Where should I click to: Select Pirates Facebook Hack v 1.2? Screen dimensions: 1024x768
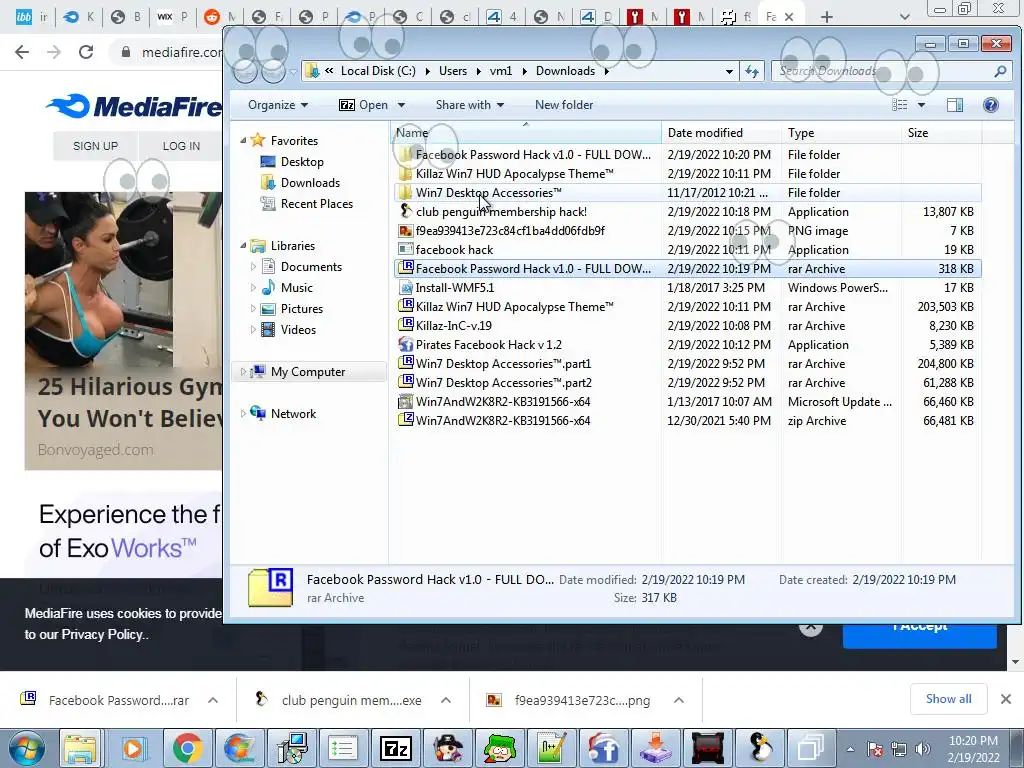pos(687,344)
